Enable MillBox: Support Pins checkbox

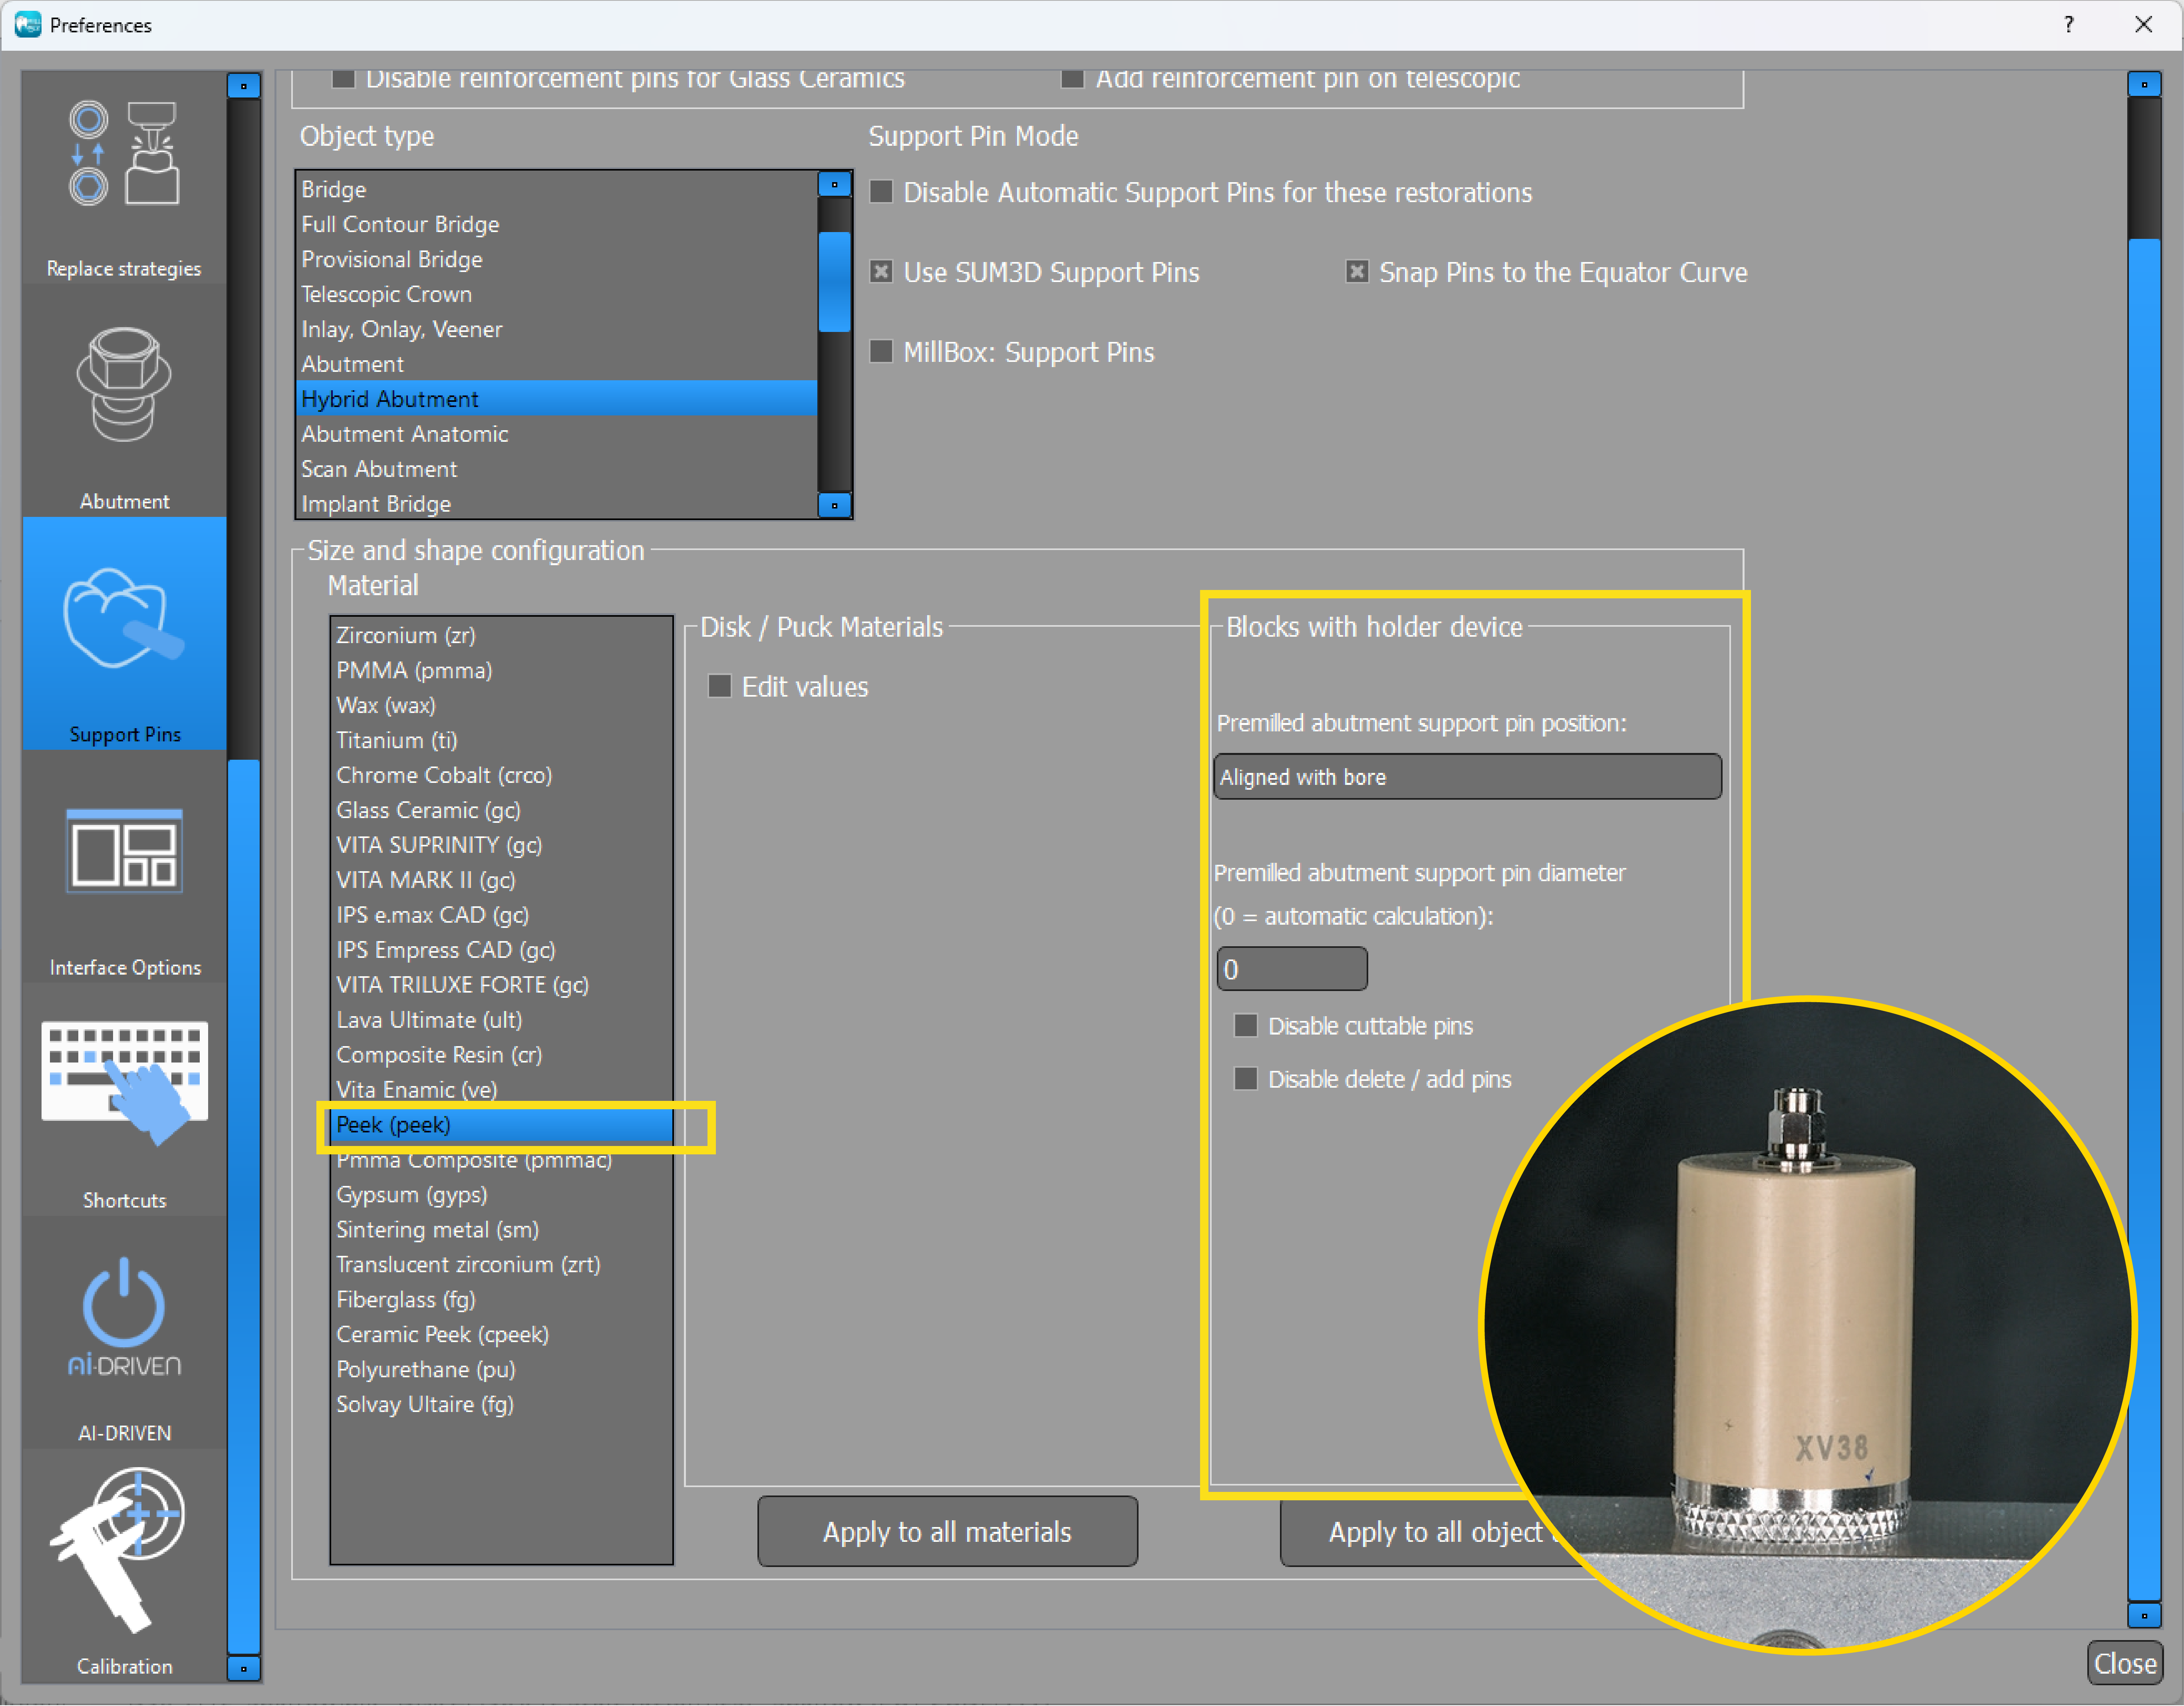coord(881,351)
